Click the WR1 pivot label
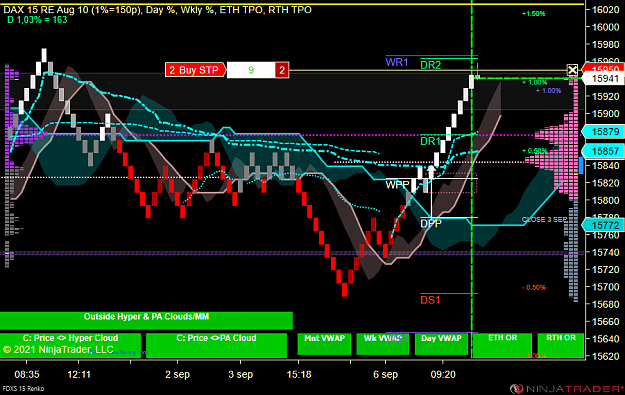The height and width of the screenshot is (395, 625). 397,62
